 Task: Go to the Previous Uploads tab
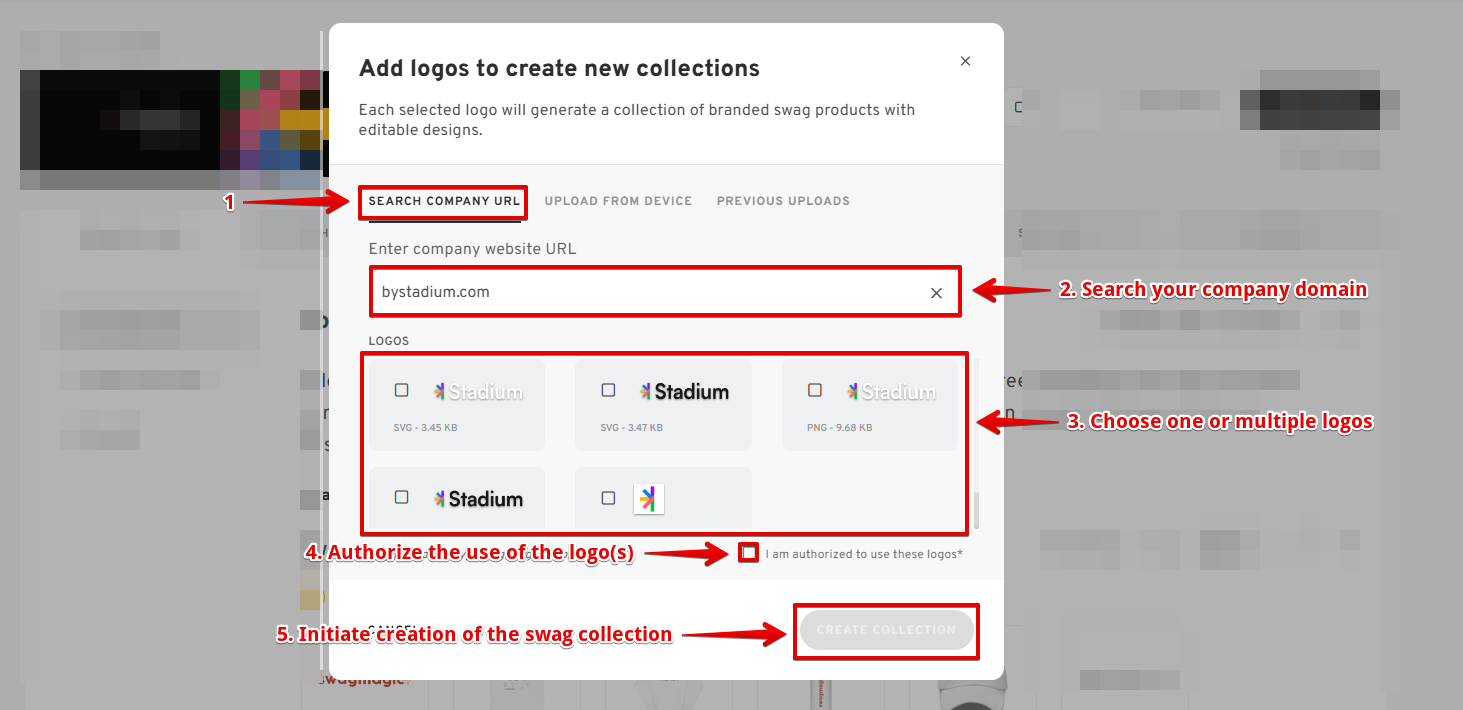(783, 201)
